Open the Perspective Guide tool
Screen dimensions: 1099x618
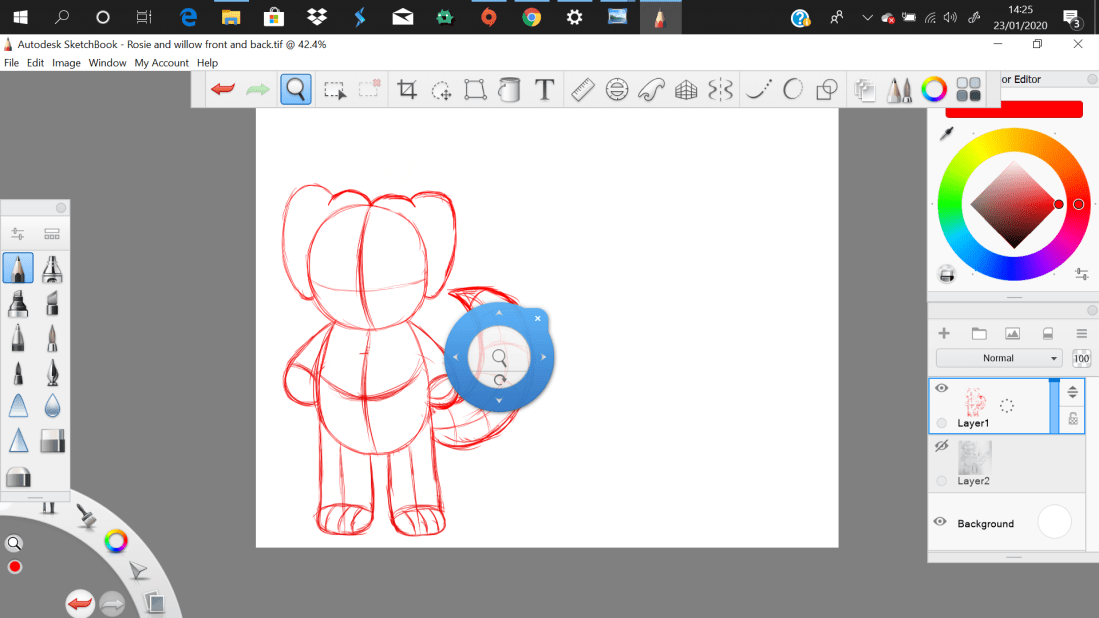(686, 90)
